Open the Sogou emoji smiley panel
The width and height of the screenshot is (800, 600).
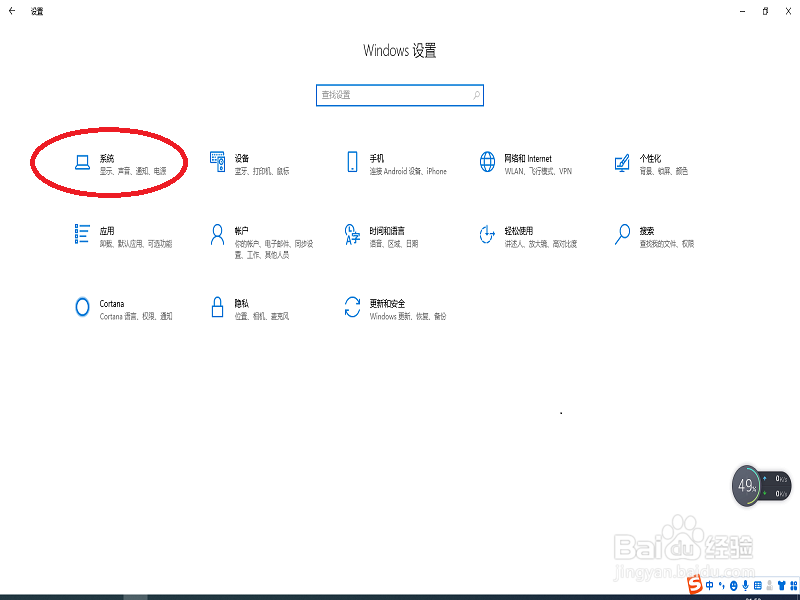(x=734, y=586)
